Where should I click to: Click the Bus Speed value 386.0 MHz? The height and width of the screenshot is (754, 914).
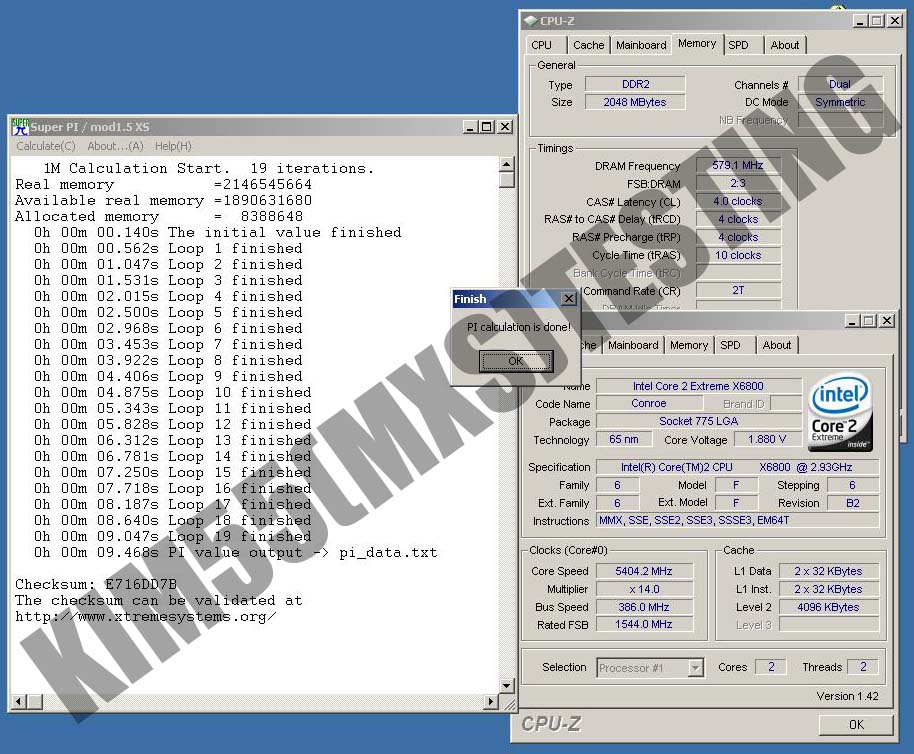pos(644,607)
